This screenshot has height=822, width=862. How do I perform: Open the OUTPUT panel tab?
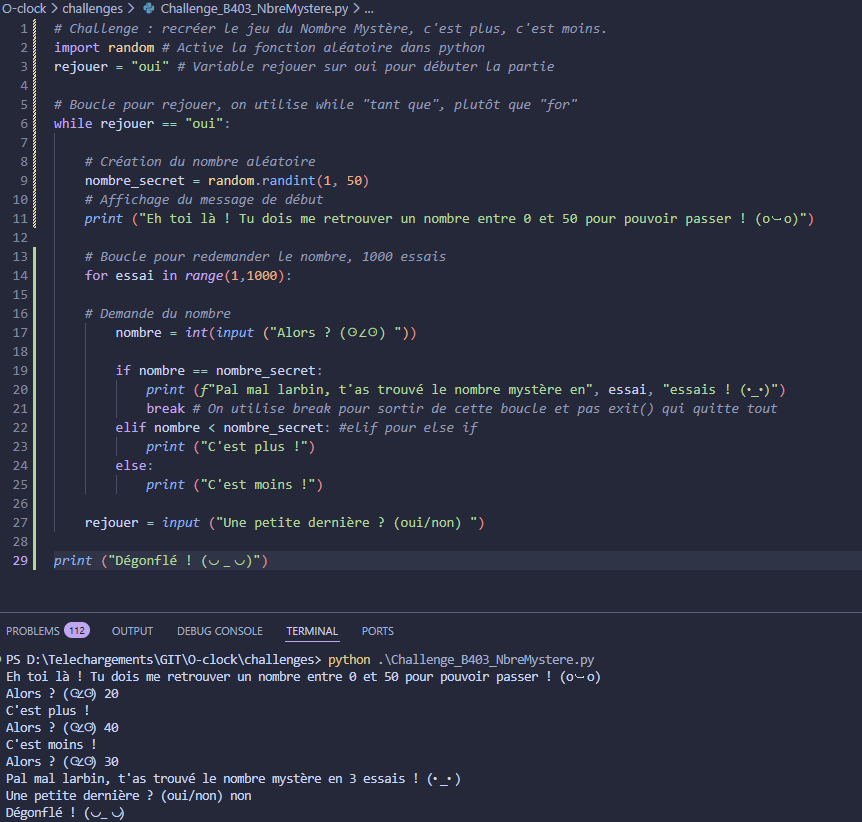click(x=132, y=631)
